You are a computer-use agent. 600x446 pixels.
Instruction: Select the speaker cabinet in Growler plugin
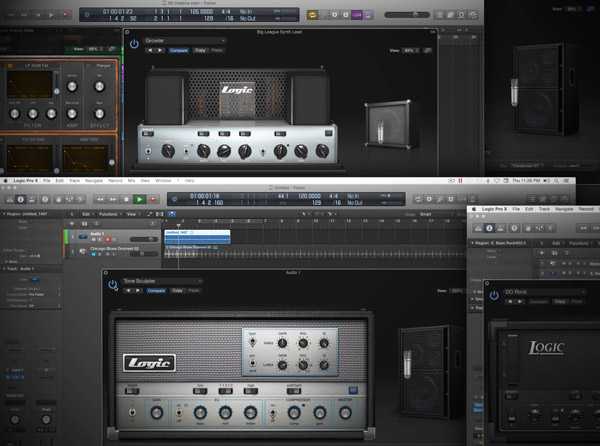point(388,124)
